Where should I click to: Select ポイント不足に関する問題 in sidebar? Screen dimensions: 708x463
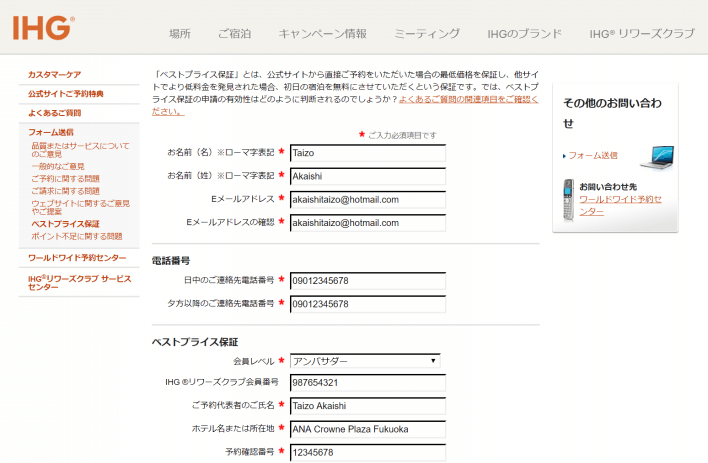[78, 237]
